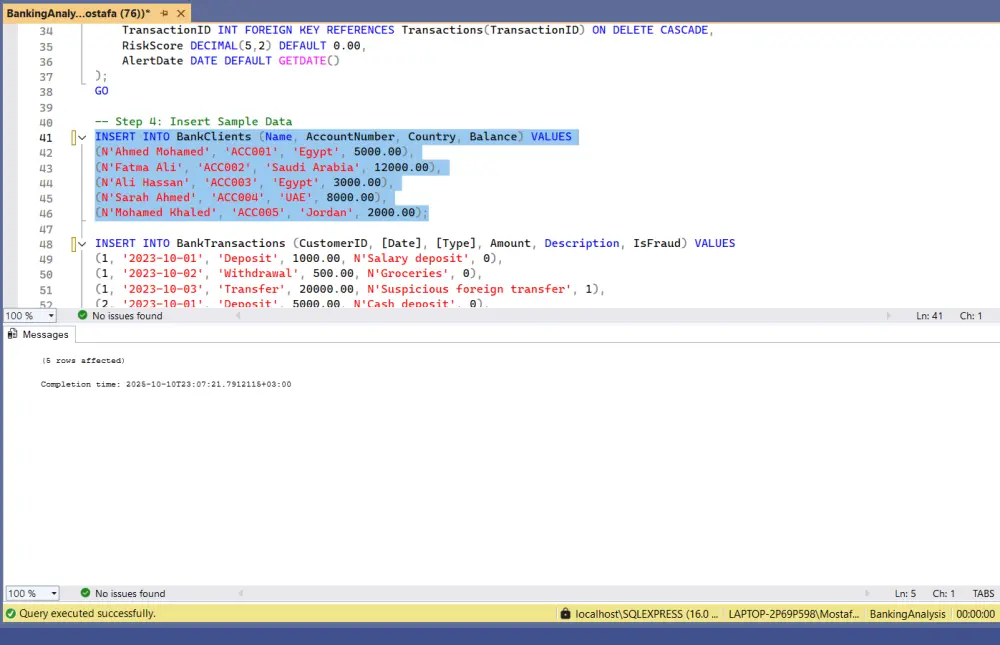Collapse the INSERT INTO BankTransactions block
The width and height of the screenshot is (1000, 645).
82,244
